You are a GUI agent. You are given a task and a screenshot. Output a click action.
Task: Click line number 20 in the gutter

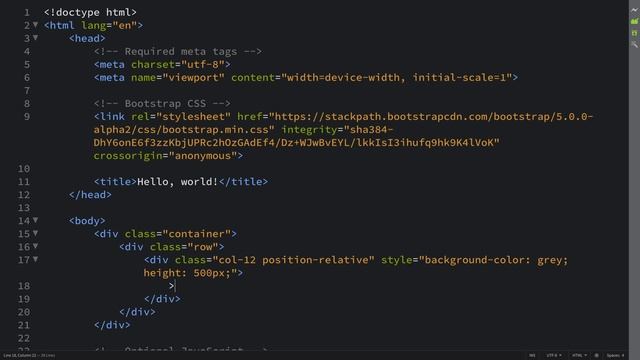point(24,312)
